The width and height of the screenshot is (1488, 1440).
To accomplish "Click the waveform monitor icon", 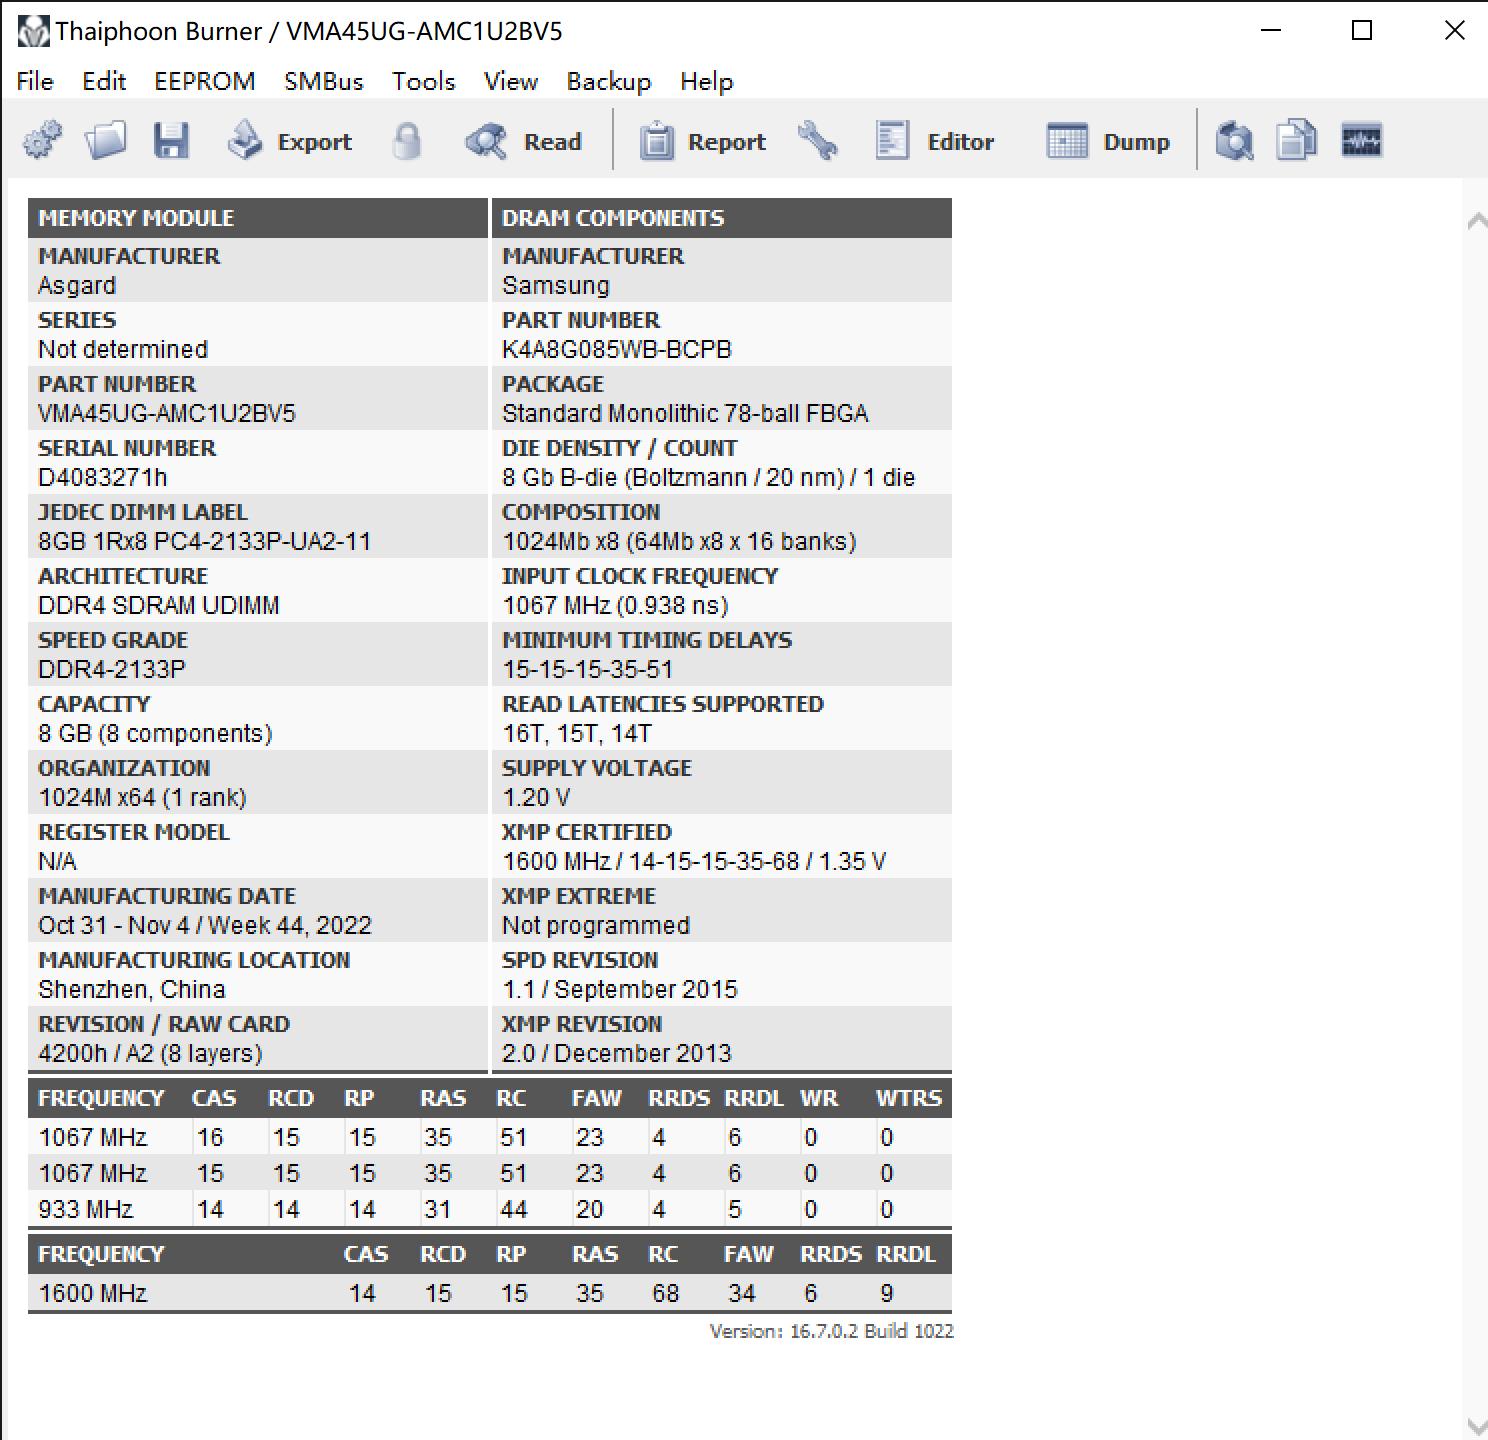I will (1361, 141).
